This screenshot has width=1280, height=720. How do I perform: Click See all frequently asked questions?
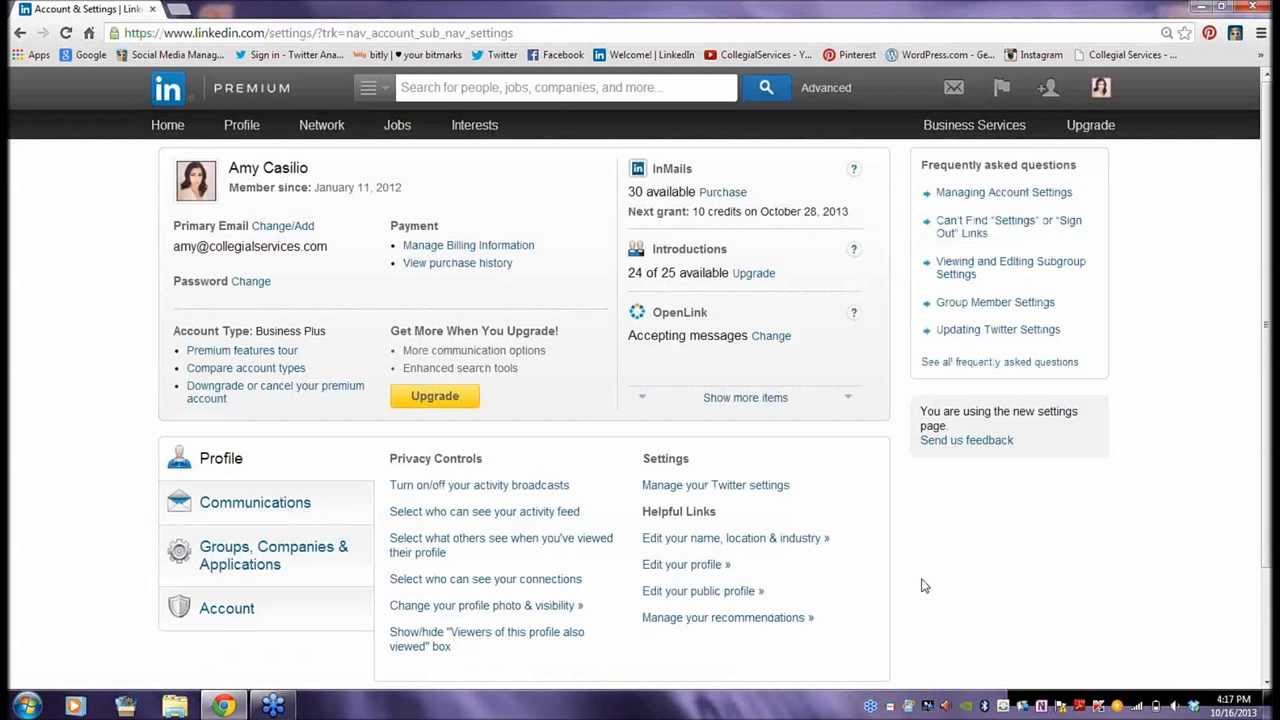[1000, 362]
